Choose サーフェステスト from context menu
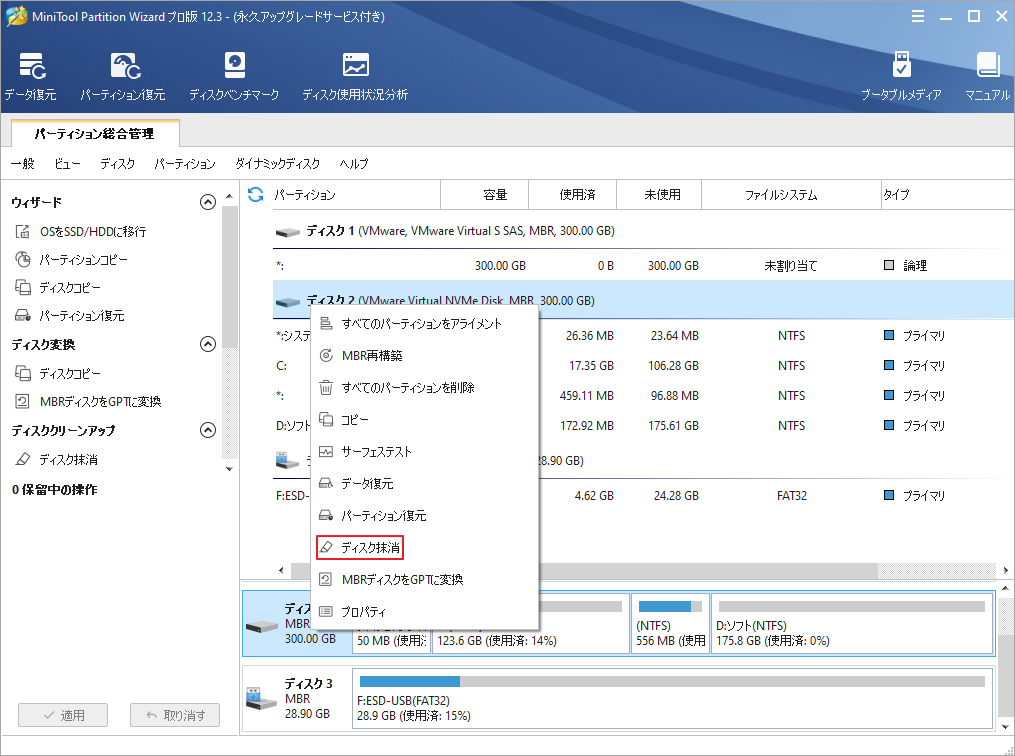The height and width of the screenshot is (756, 1015). [x=425, y=452]
